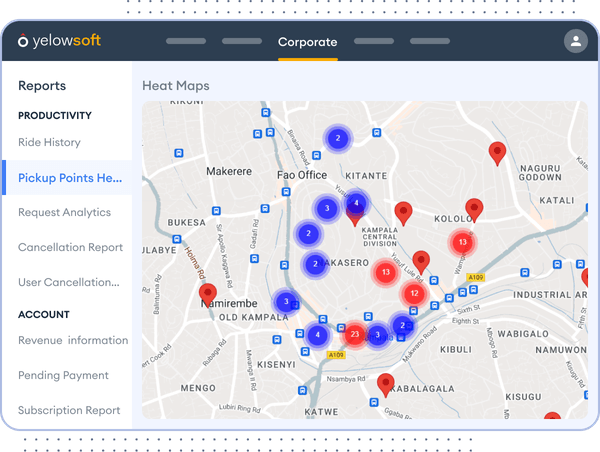Click the yelowsoft logo

click(x=59, y=41)
